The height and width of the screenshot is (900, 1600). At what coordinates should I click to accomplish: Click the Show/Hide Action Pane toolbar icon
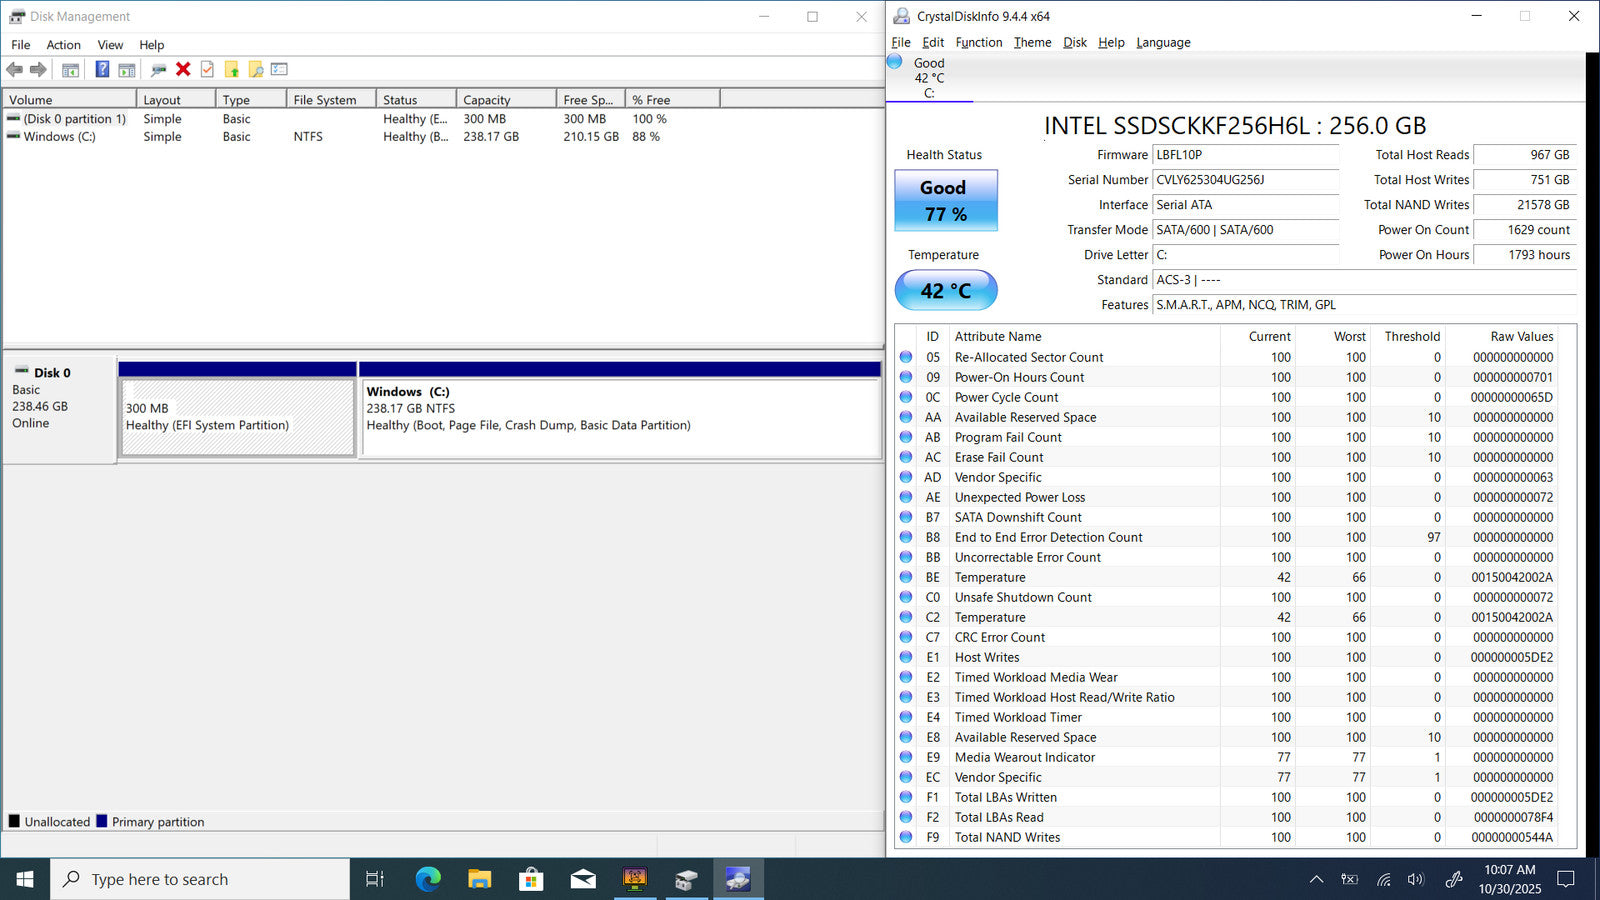coord(127,69)
